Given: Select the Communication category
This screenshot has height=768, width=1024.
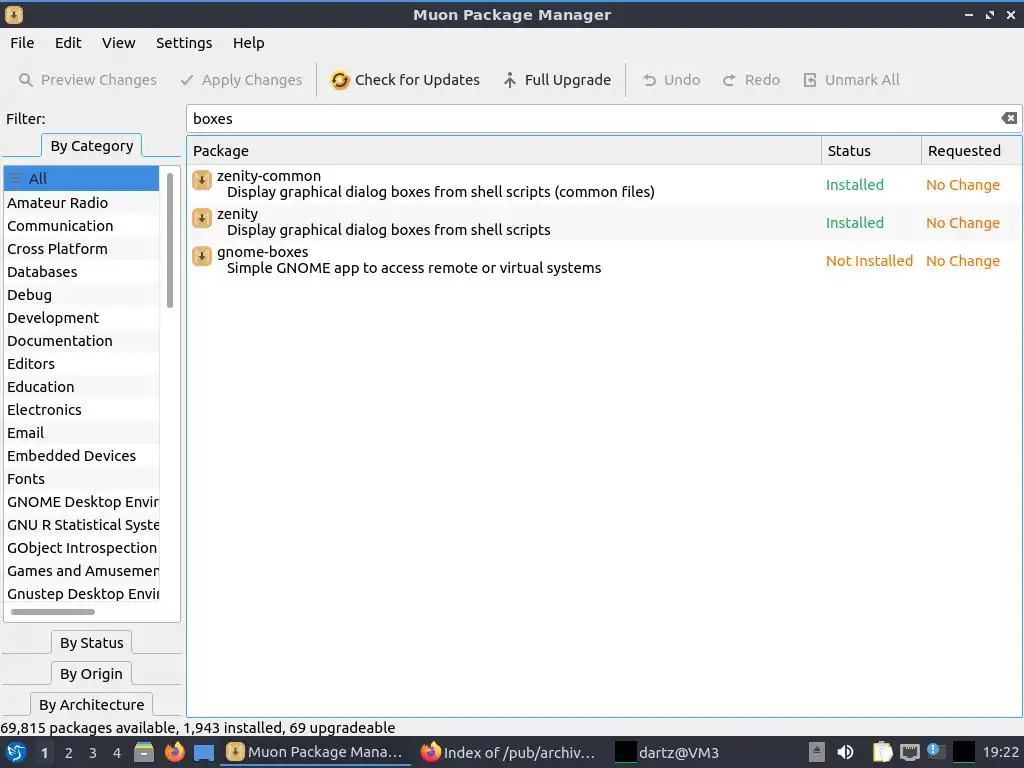Looking at the screenshot, I should 81,226.
